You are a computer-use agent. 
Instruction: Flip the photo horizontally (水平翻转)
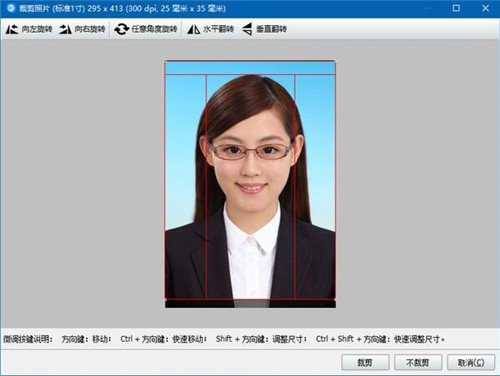(210, 29)
